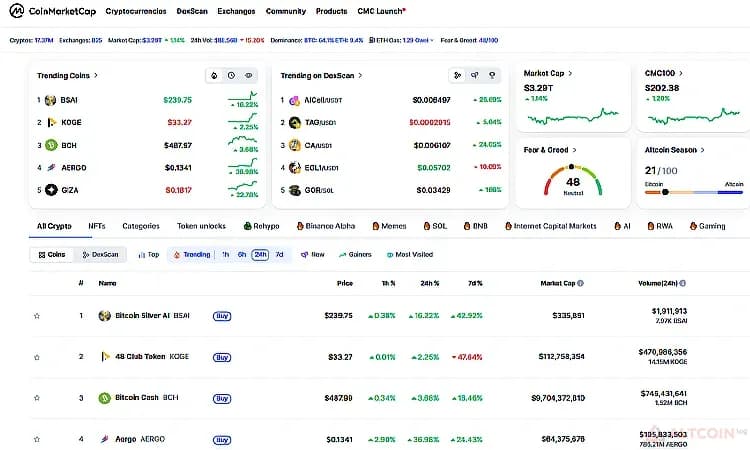The width and height of the screenshot is (750, 450).
Task: Open Exchanges menu
Action: (236, 11)
